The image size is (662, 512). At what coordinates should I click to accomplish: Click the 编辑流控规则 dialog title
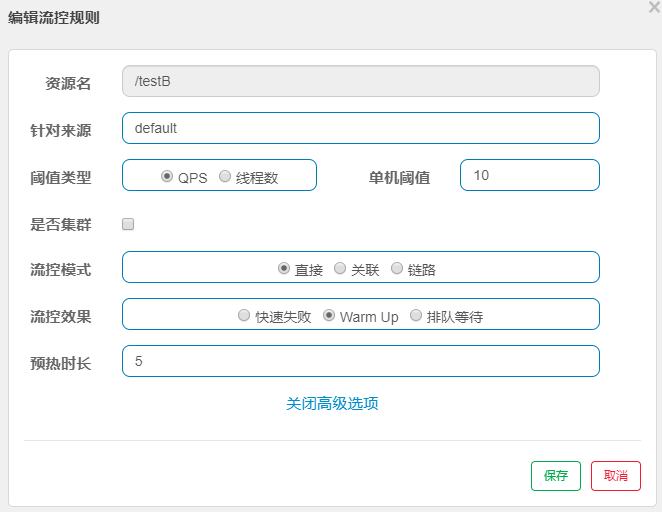(54, 18)
